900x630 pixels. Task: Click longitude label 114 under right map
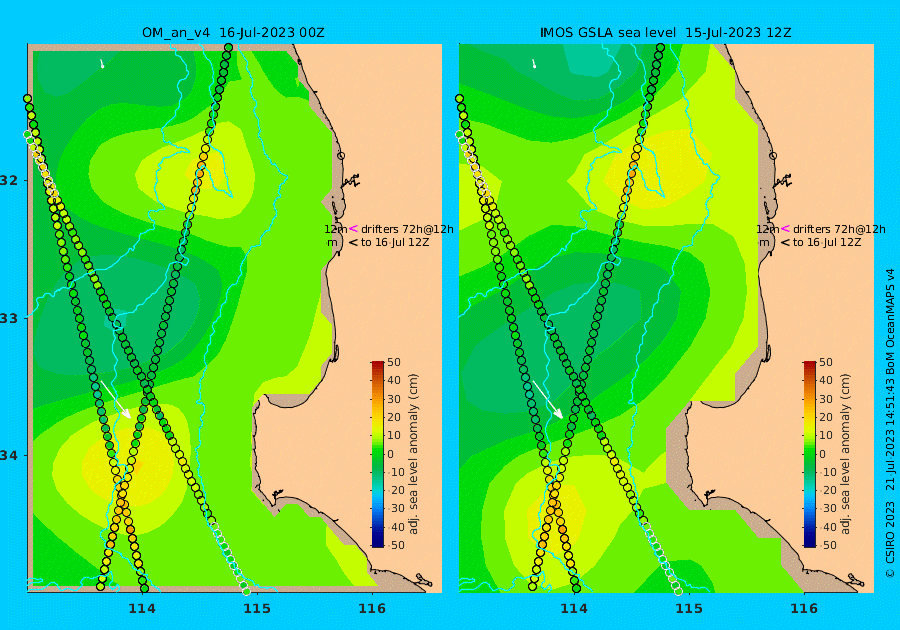pos(573,608)
